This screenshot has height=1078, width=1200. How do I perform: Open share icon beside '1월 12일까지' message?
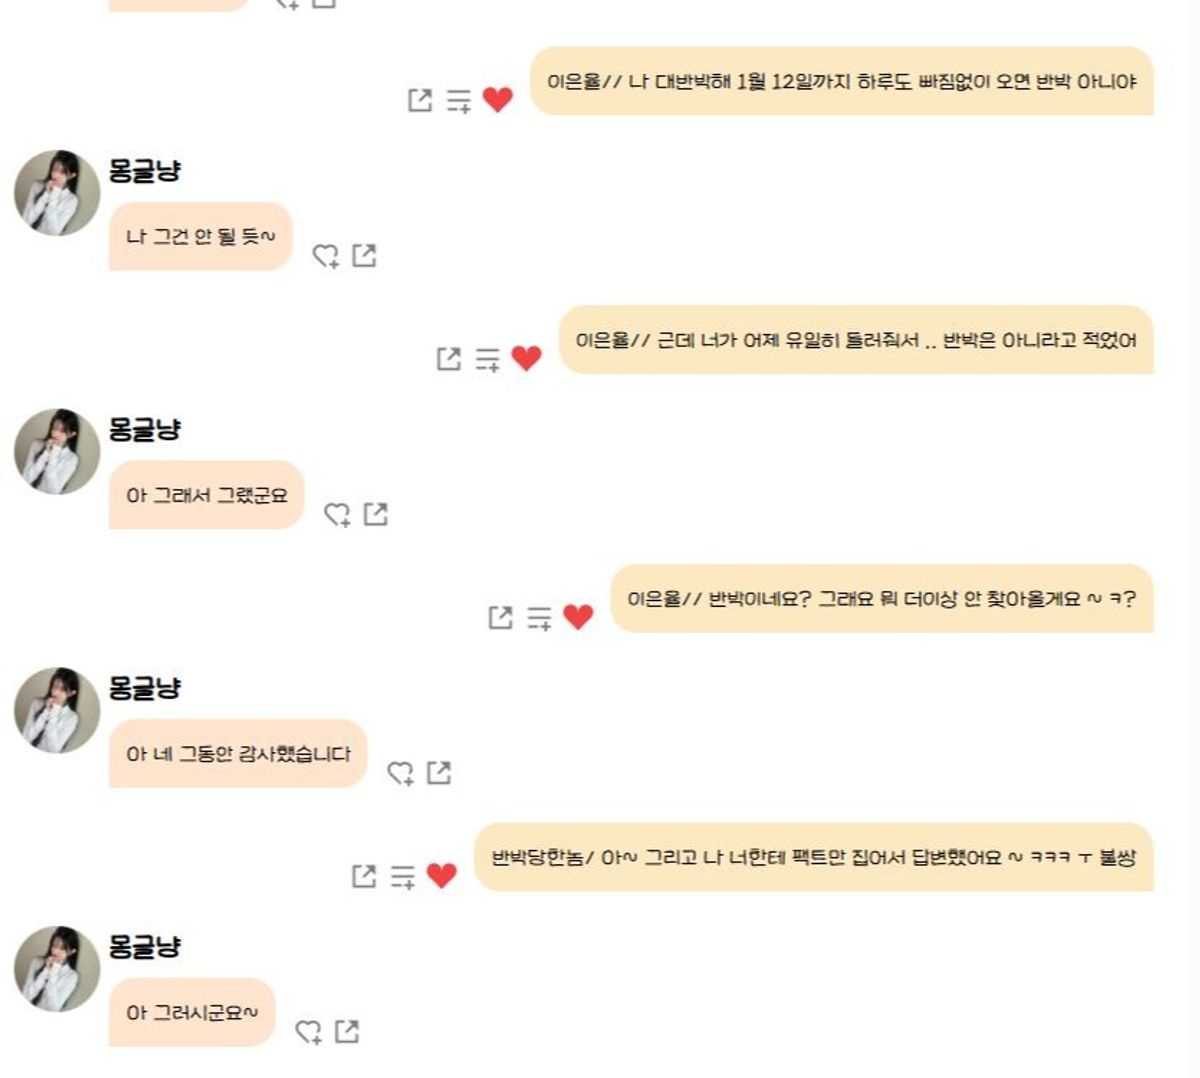420,100
